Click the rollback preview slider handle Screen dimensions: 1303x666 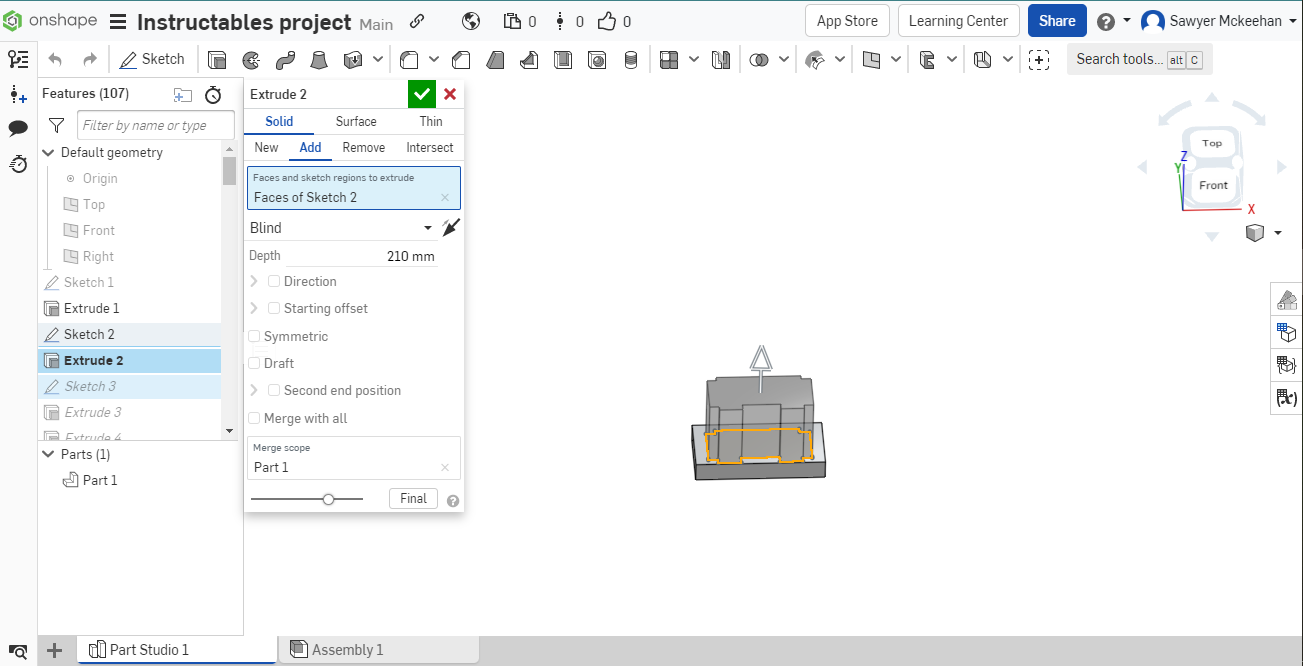(328, 499)
